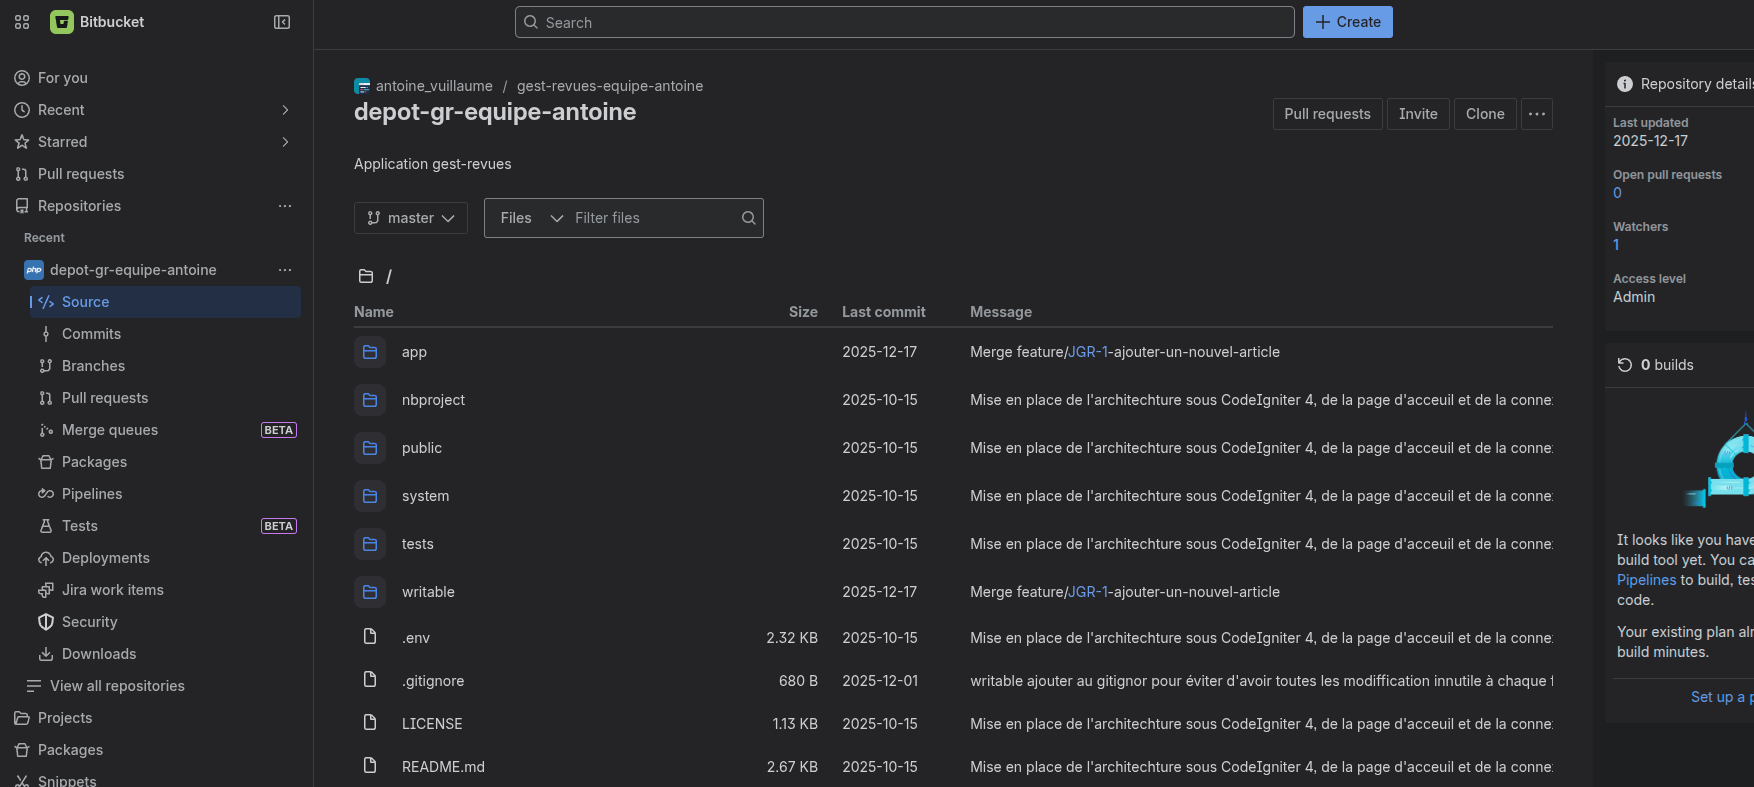Open the app folder icon

coord(370,352)
